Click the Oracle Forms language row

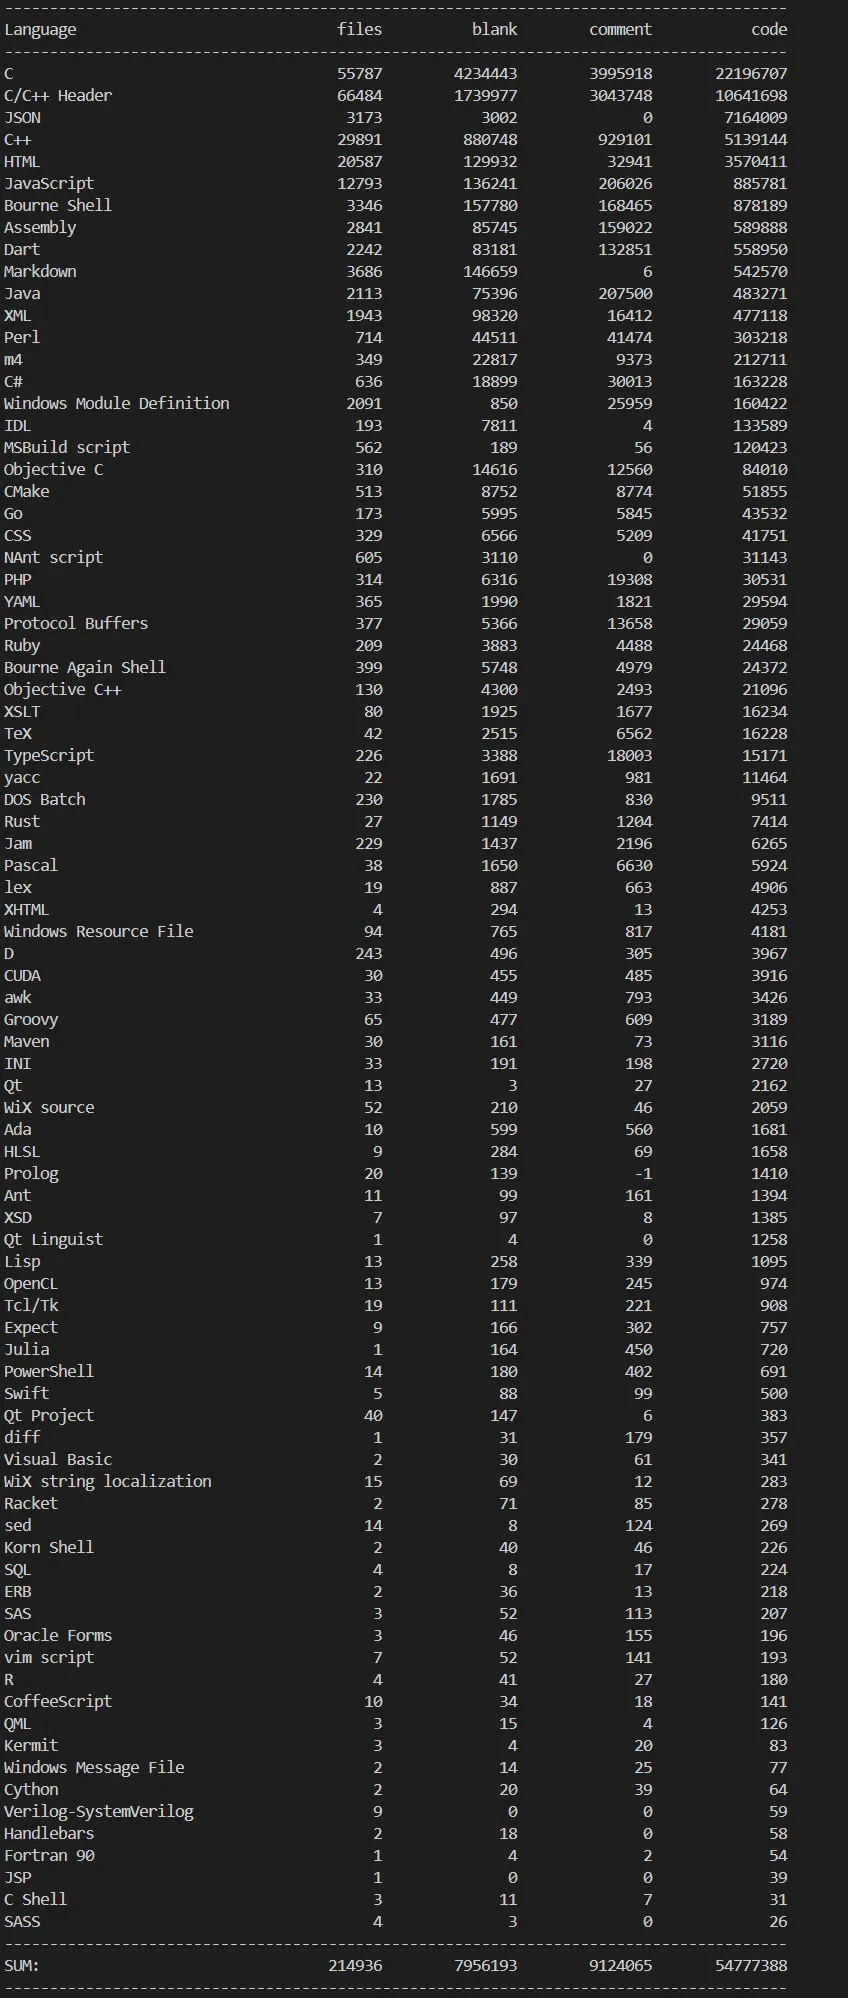396,1636
